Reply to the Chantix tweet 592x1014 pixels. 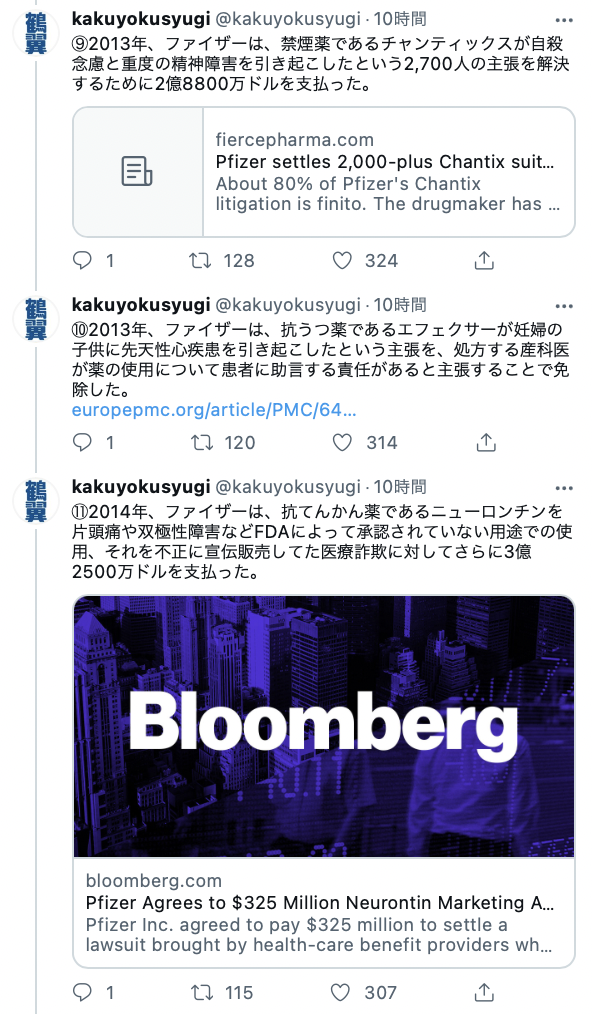pos(83,261)
